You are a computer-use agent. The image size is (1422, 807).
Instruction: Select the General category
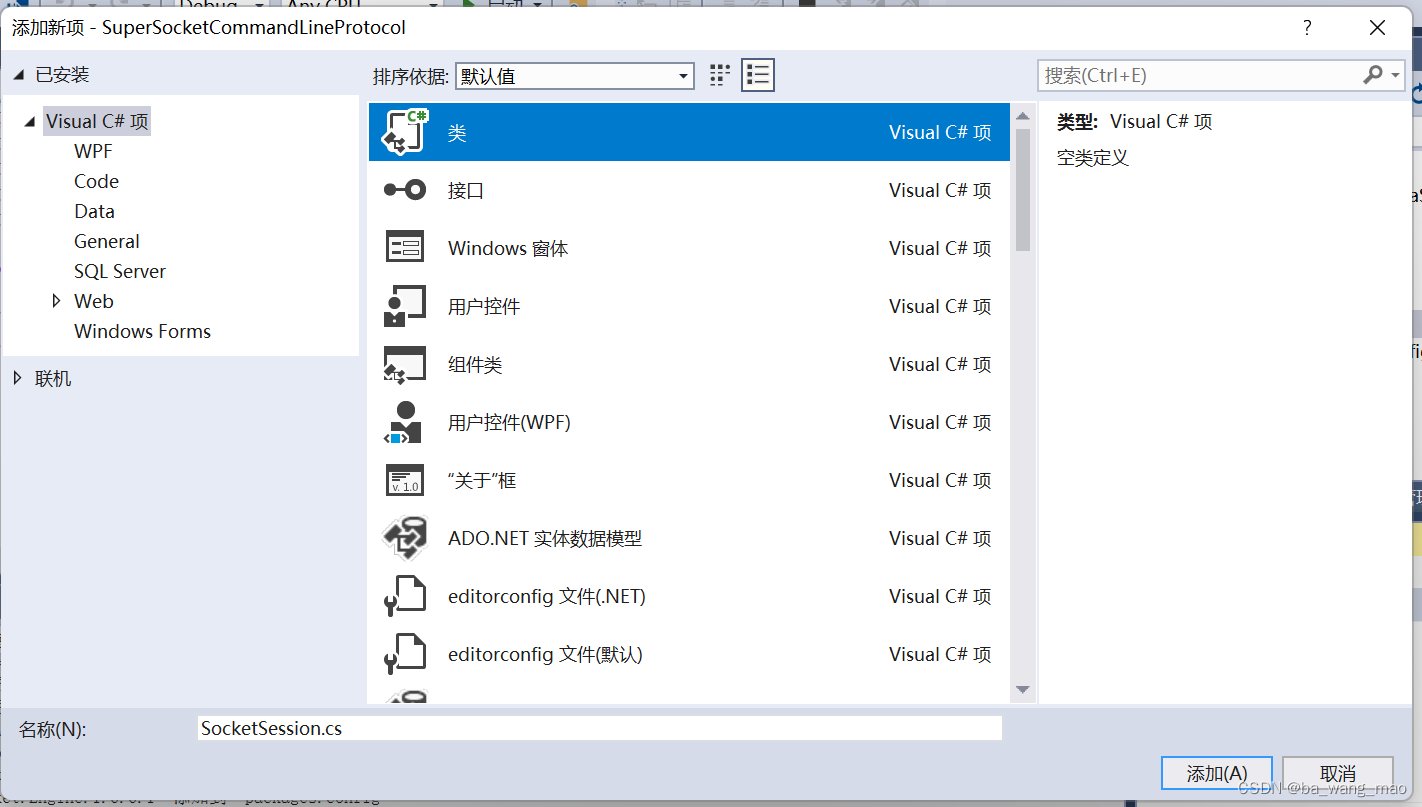point(107,241)
